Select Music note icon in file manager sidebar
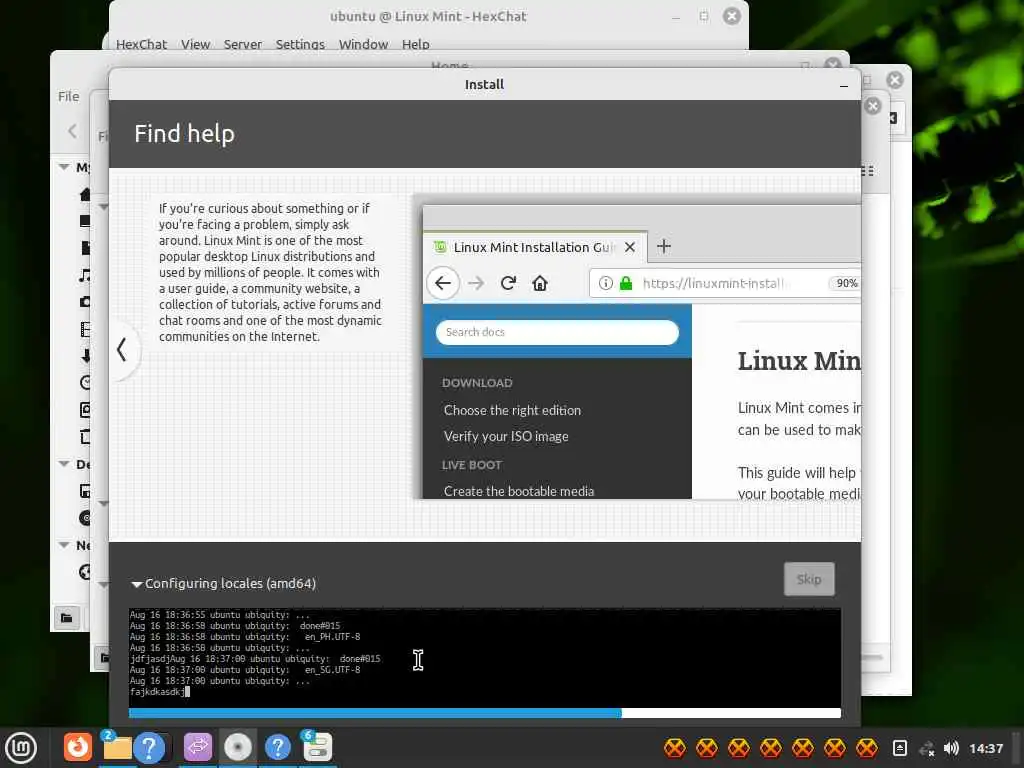This screenshot has width=1024, height=768. 84,275
